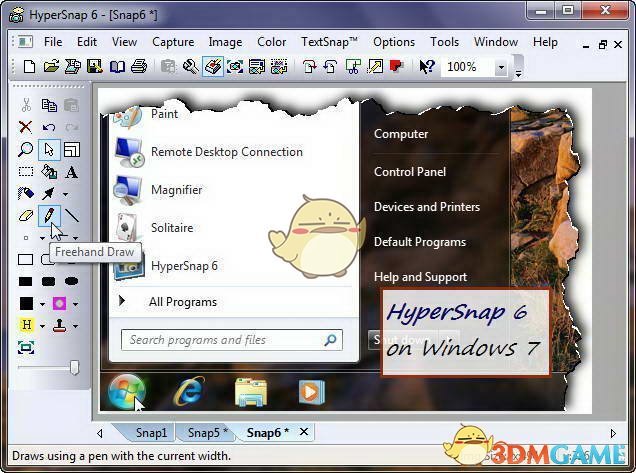636x473 pixels.
Task: Select the airbrush spray tool
Action: (x=26, y=193)
